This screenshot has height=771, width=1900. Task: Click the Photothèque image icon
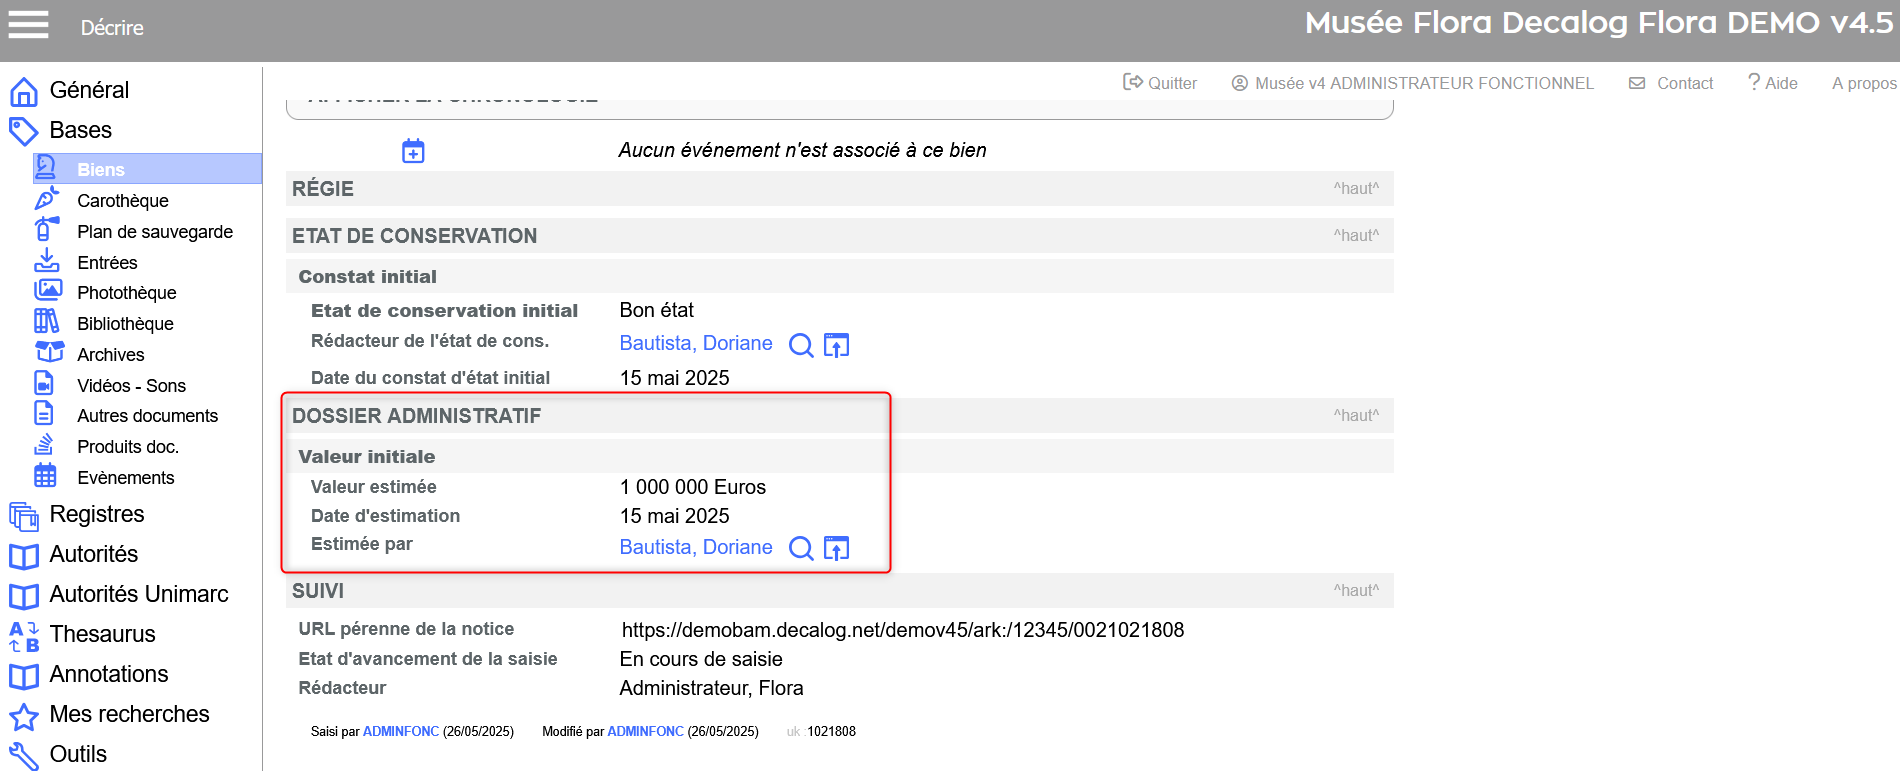pyautogui.click(x=46, y=291)
